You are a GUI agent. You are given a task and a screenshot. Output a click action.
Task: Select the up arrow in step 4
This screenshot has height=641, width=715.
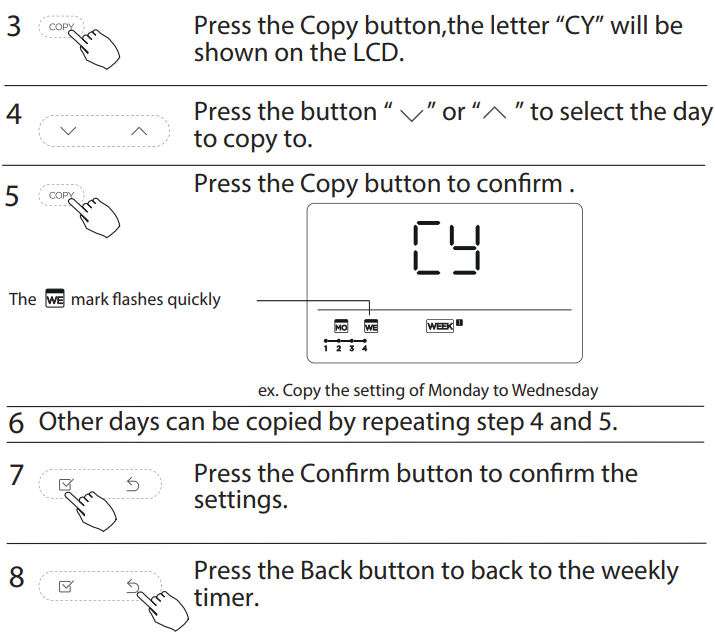coord(139,131)
